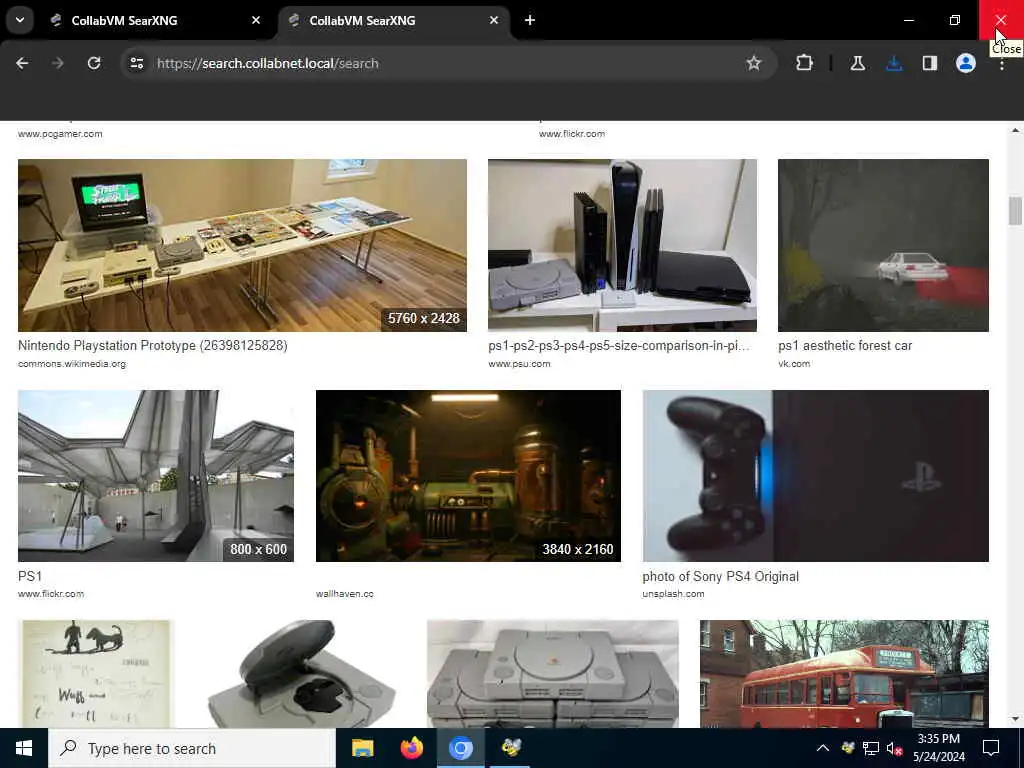Viewport: 1024px width, 768px height.
Task: Click the 'ps1 aesthetic forest car' title
Action: (845, 345)
